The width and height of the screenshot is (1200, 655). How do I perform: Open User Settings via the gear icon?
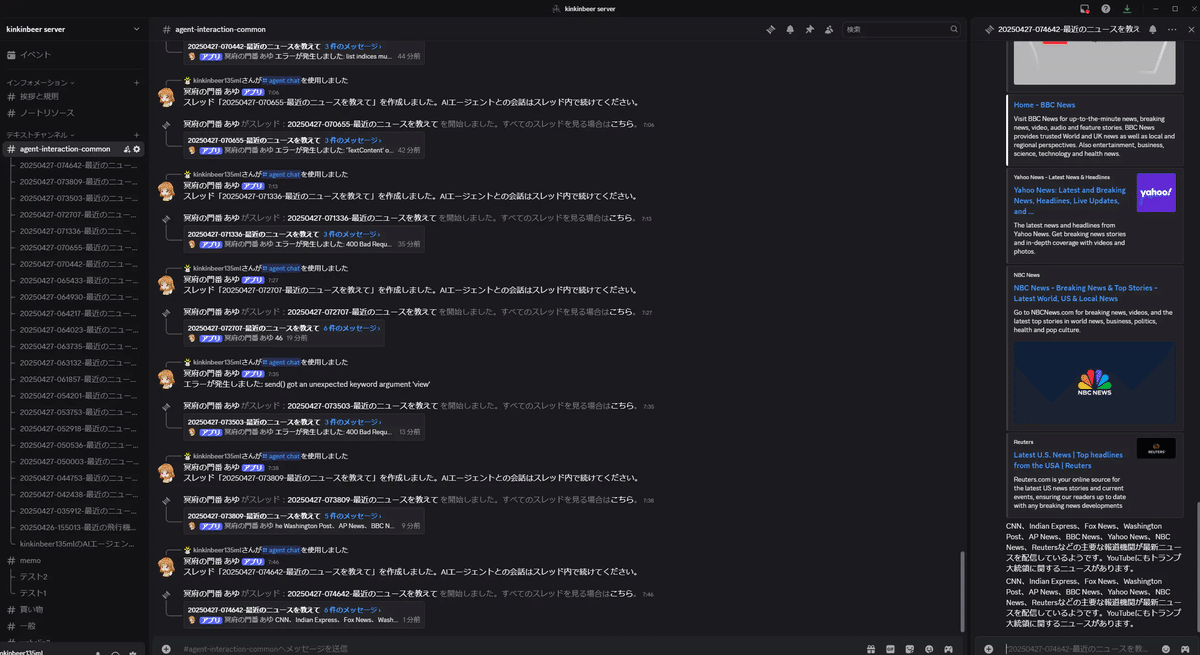(133, 652)
